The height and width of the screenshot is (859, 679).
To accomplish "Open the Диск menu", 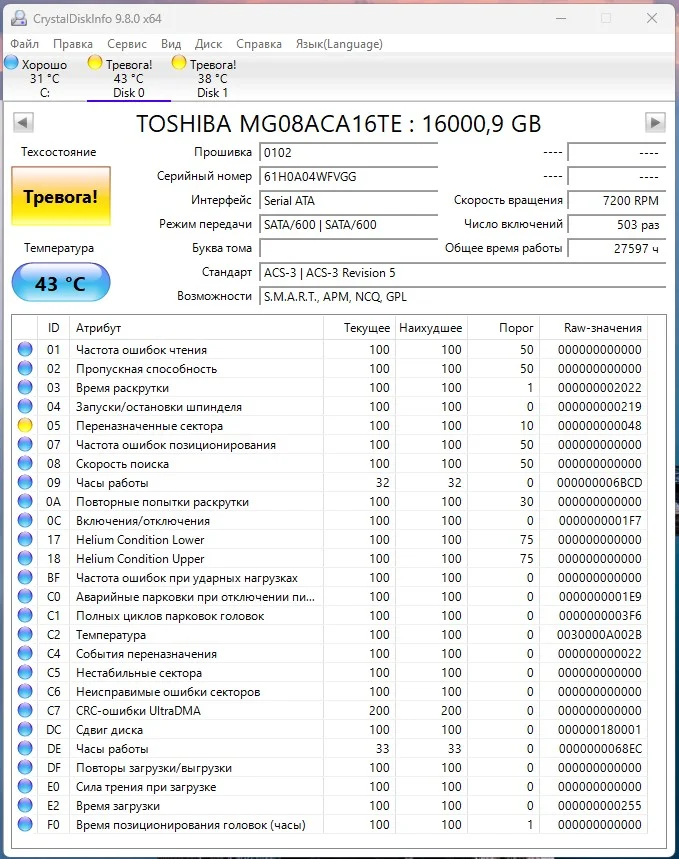I will tap(208, 44).
